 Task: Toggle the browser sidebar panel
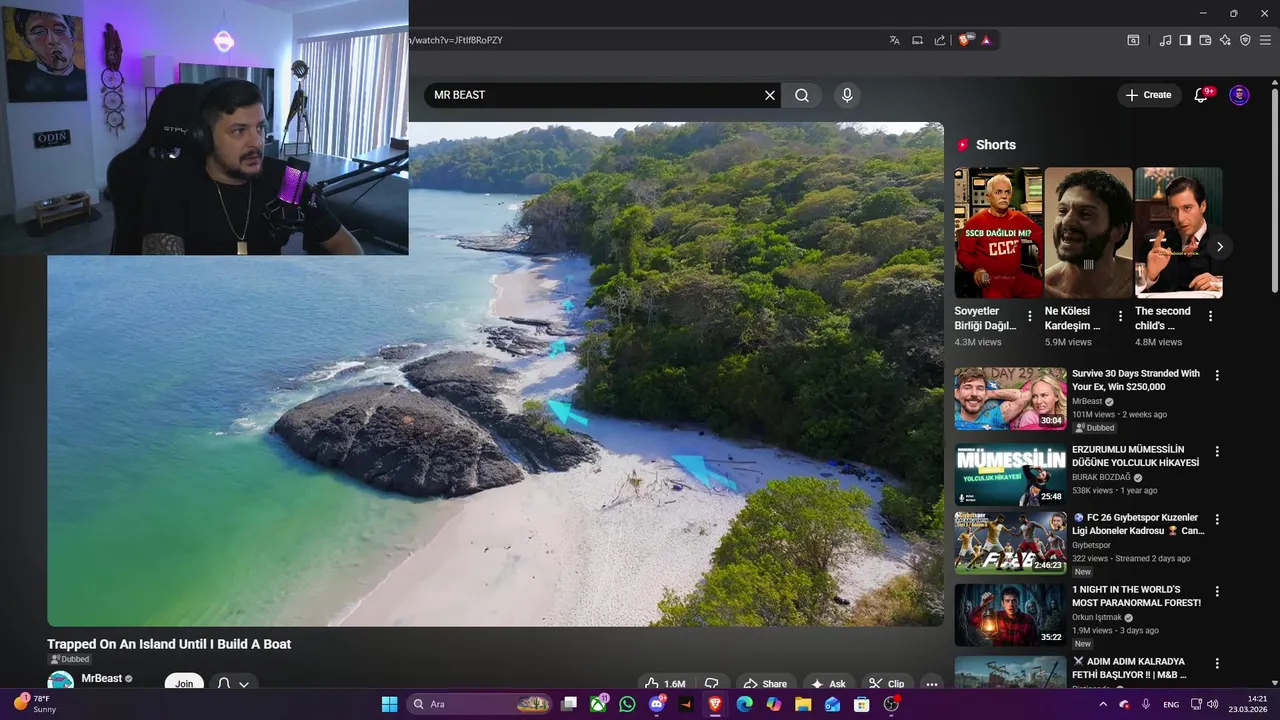click(x=1185, y=40)
